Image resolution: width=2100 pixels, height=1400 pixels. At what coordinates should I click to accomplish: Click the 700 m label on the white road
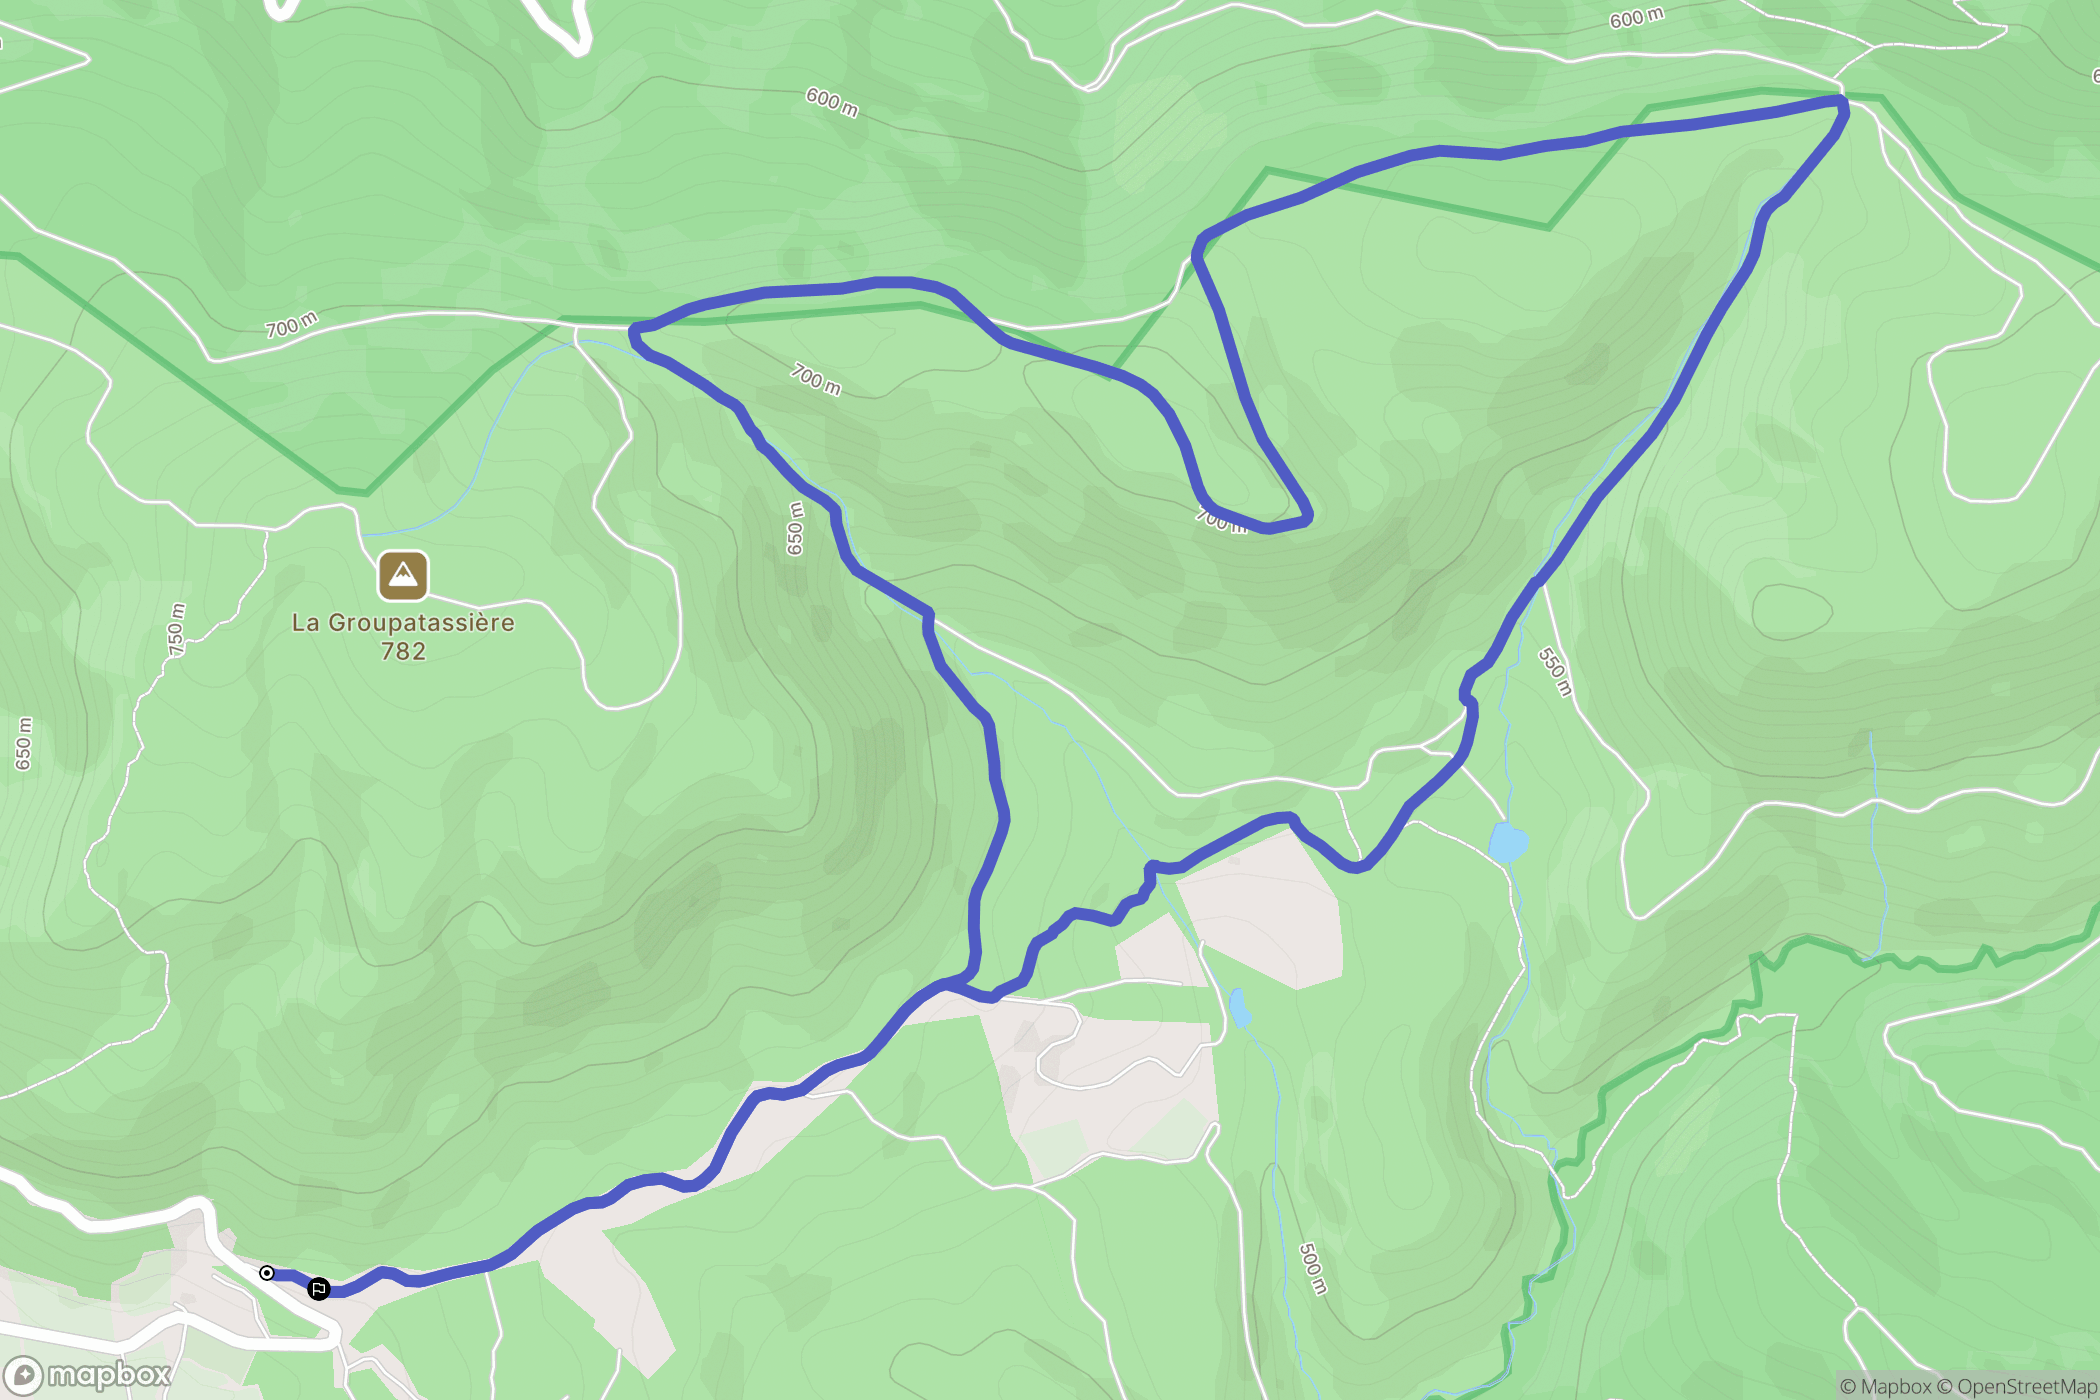[x=291, y=325]
